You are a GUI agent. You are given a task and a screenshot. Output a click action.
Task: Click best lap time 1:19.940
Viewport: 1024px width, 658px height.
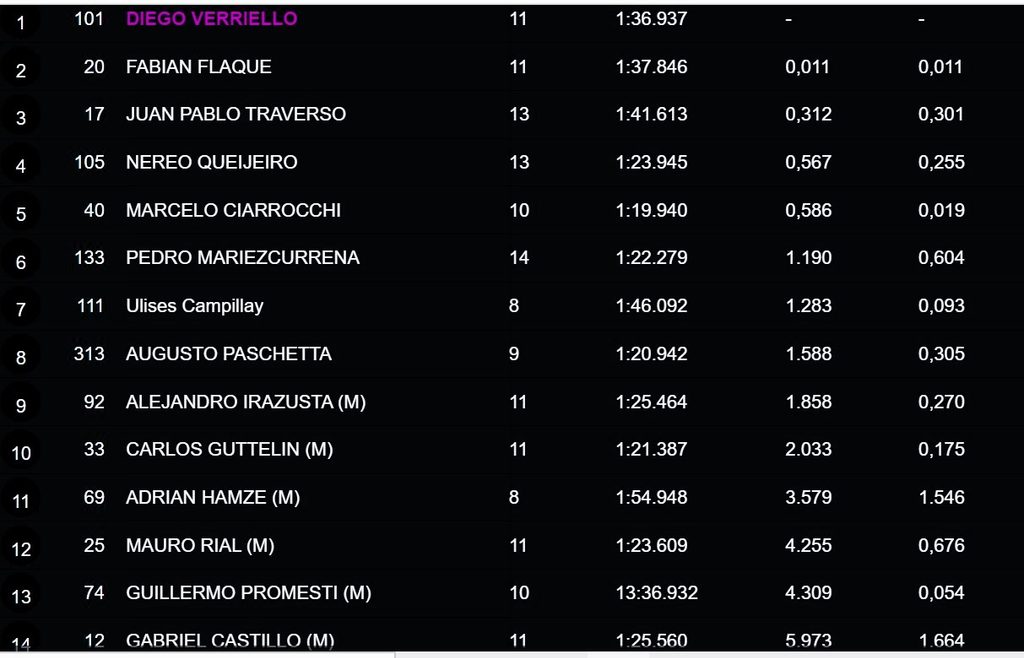(651, 210)
